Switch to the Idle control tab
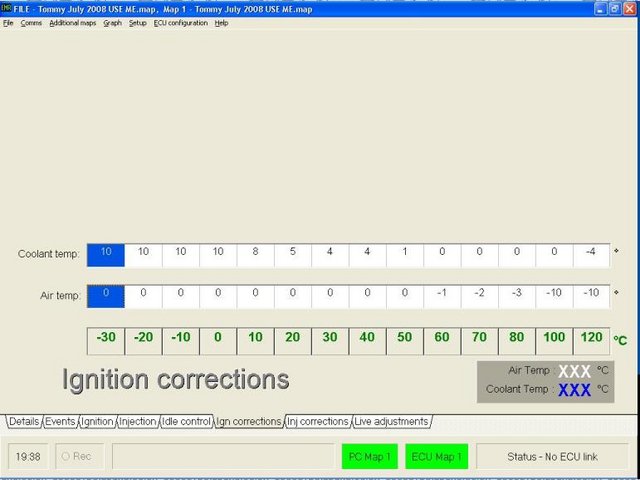Image resolution: width=640 pixels, height=480 pixels. pyautogui.click(x=186, y=421)
